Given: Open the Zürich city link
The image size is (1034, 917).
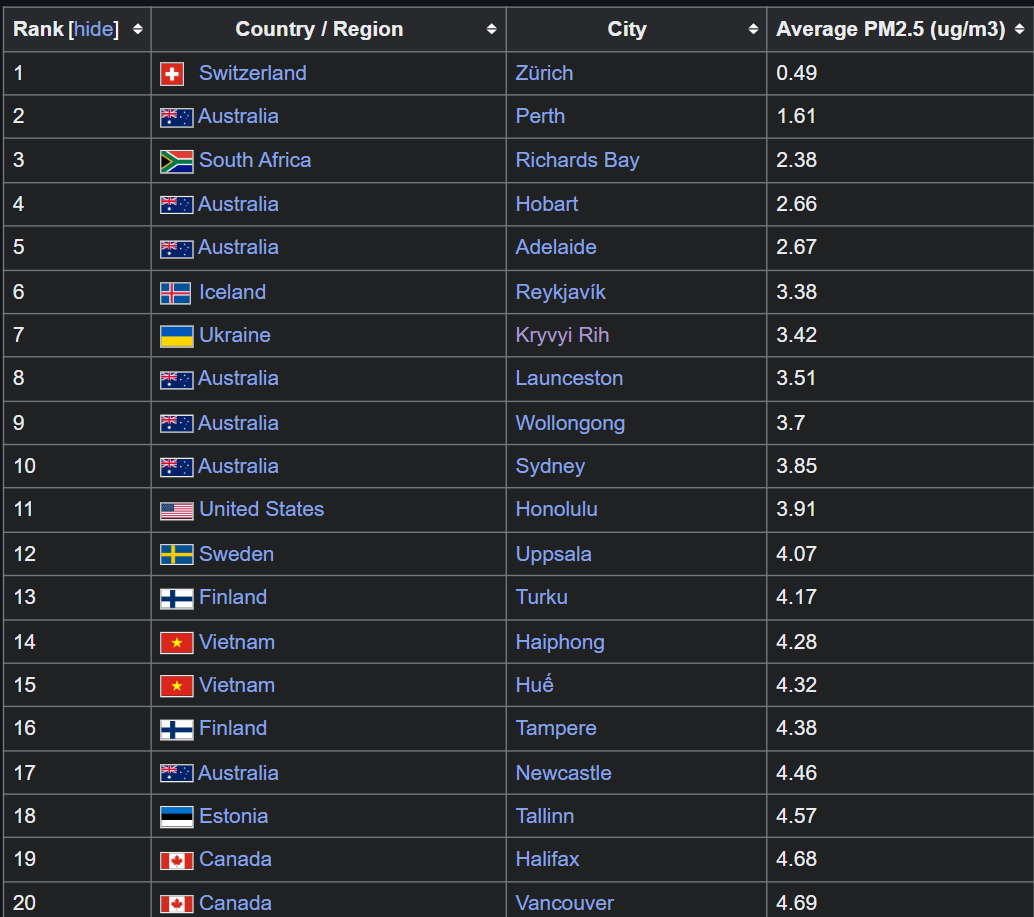Looking at the screenshot, I should (x=544, y=73).
